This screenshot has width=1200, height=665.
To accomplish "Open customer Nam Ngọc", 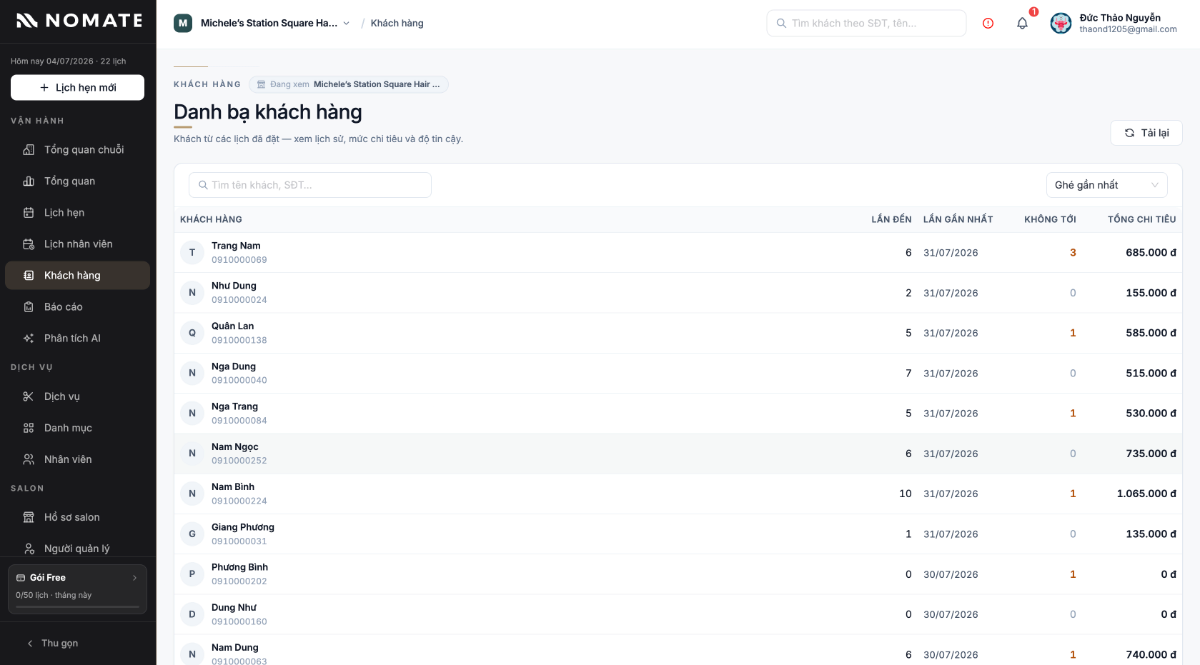I will pos(678,453).
